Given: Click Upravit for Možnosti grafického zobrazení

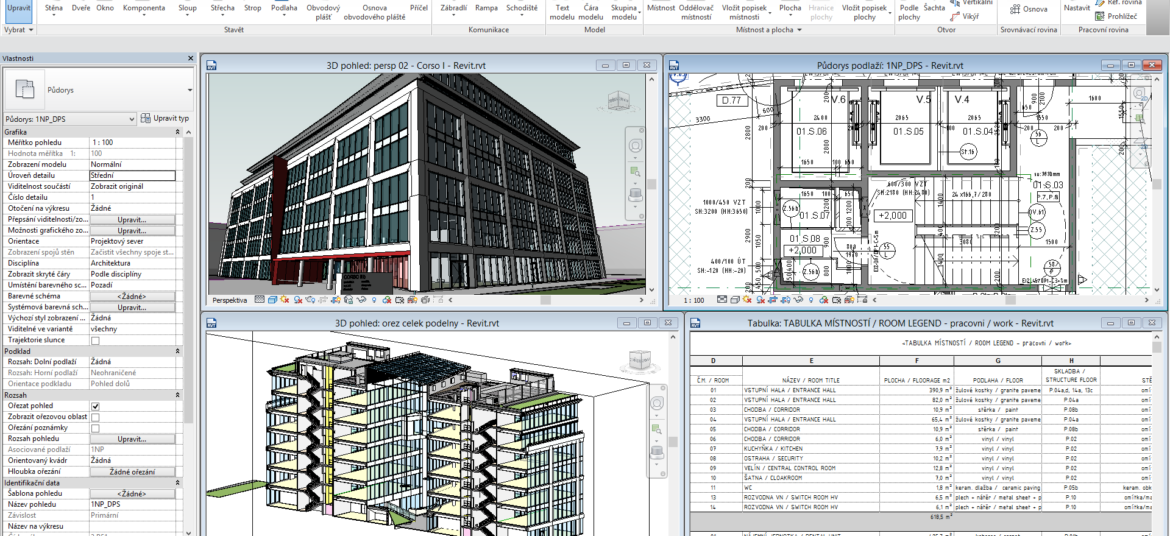Looking at the screenshot, I should point(132,231).
